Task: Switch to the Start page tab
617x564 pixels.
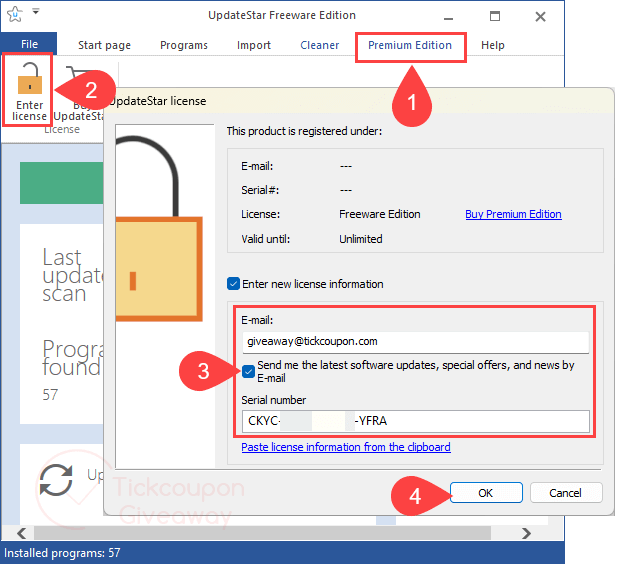Action: [x=104, y=45]
